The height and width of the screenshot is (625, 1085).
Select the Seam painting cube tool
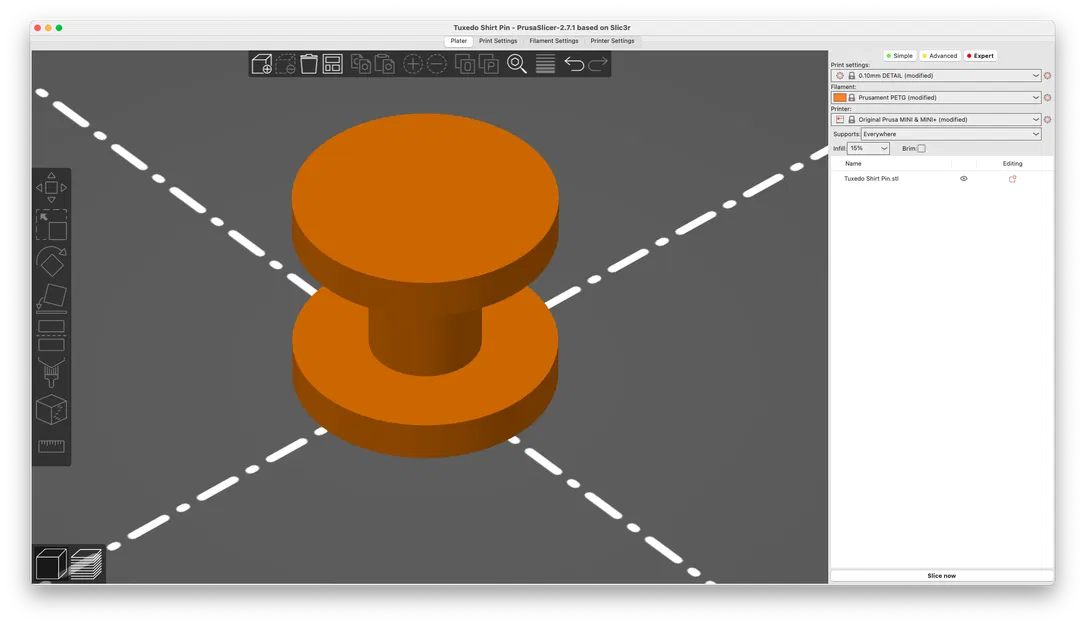(x=51, y=410)
